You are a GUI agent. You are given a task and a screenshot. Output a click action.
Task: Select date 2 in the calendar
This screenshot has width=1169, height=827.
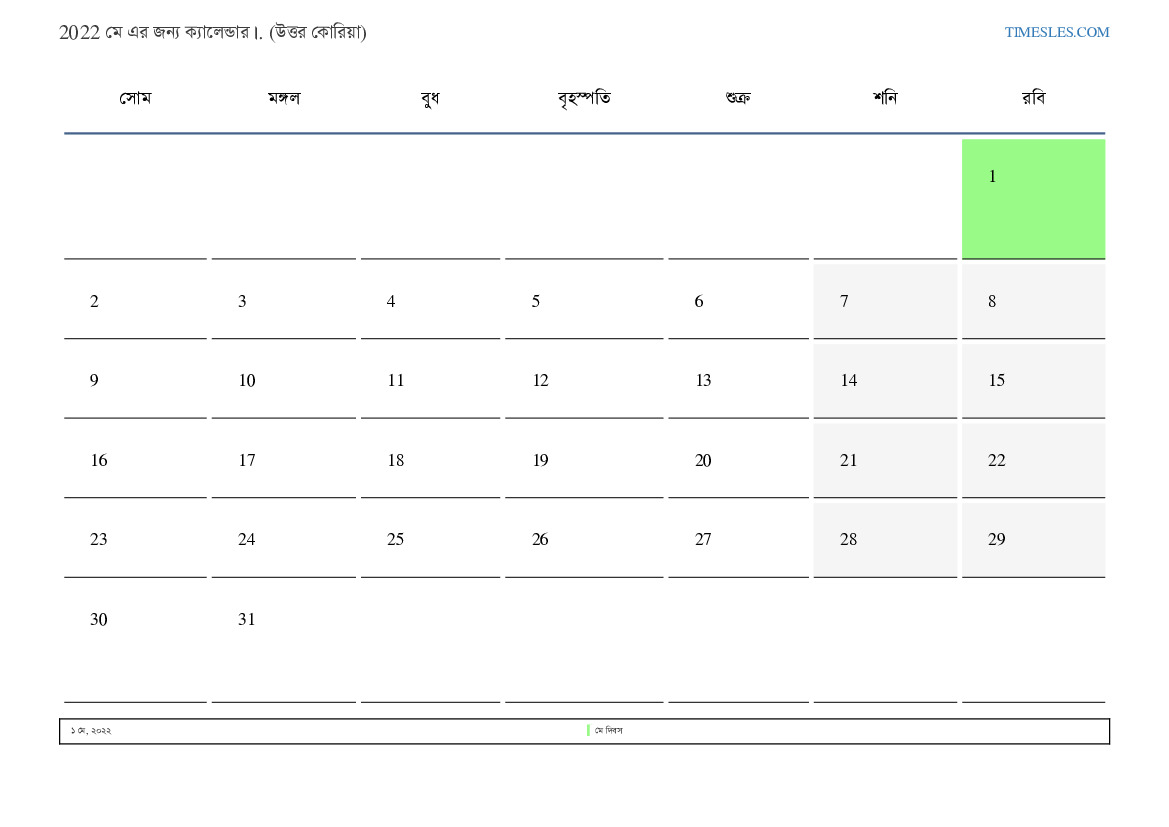[135, 301]
